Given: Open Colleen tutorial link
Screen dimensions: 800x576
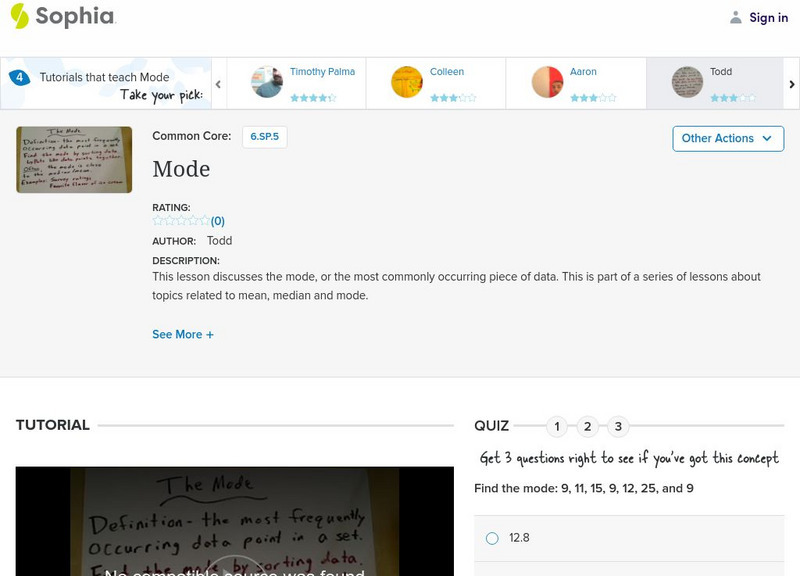Looking at the screenshot, I should [446, 72].
